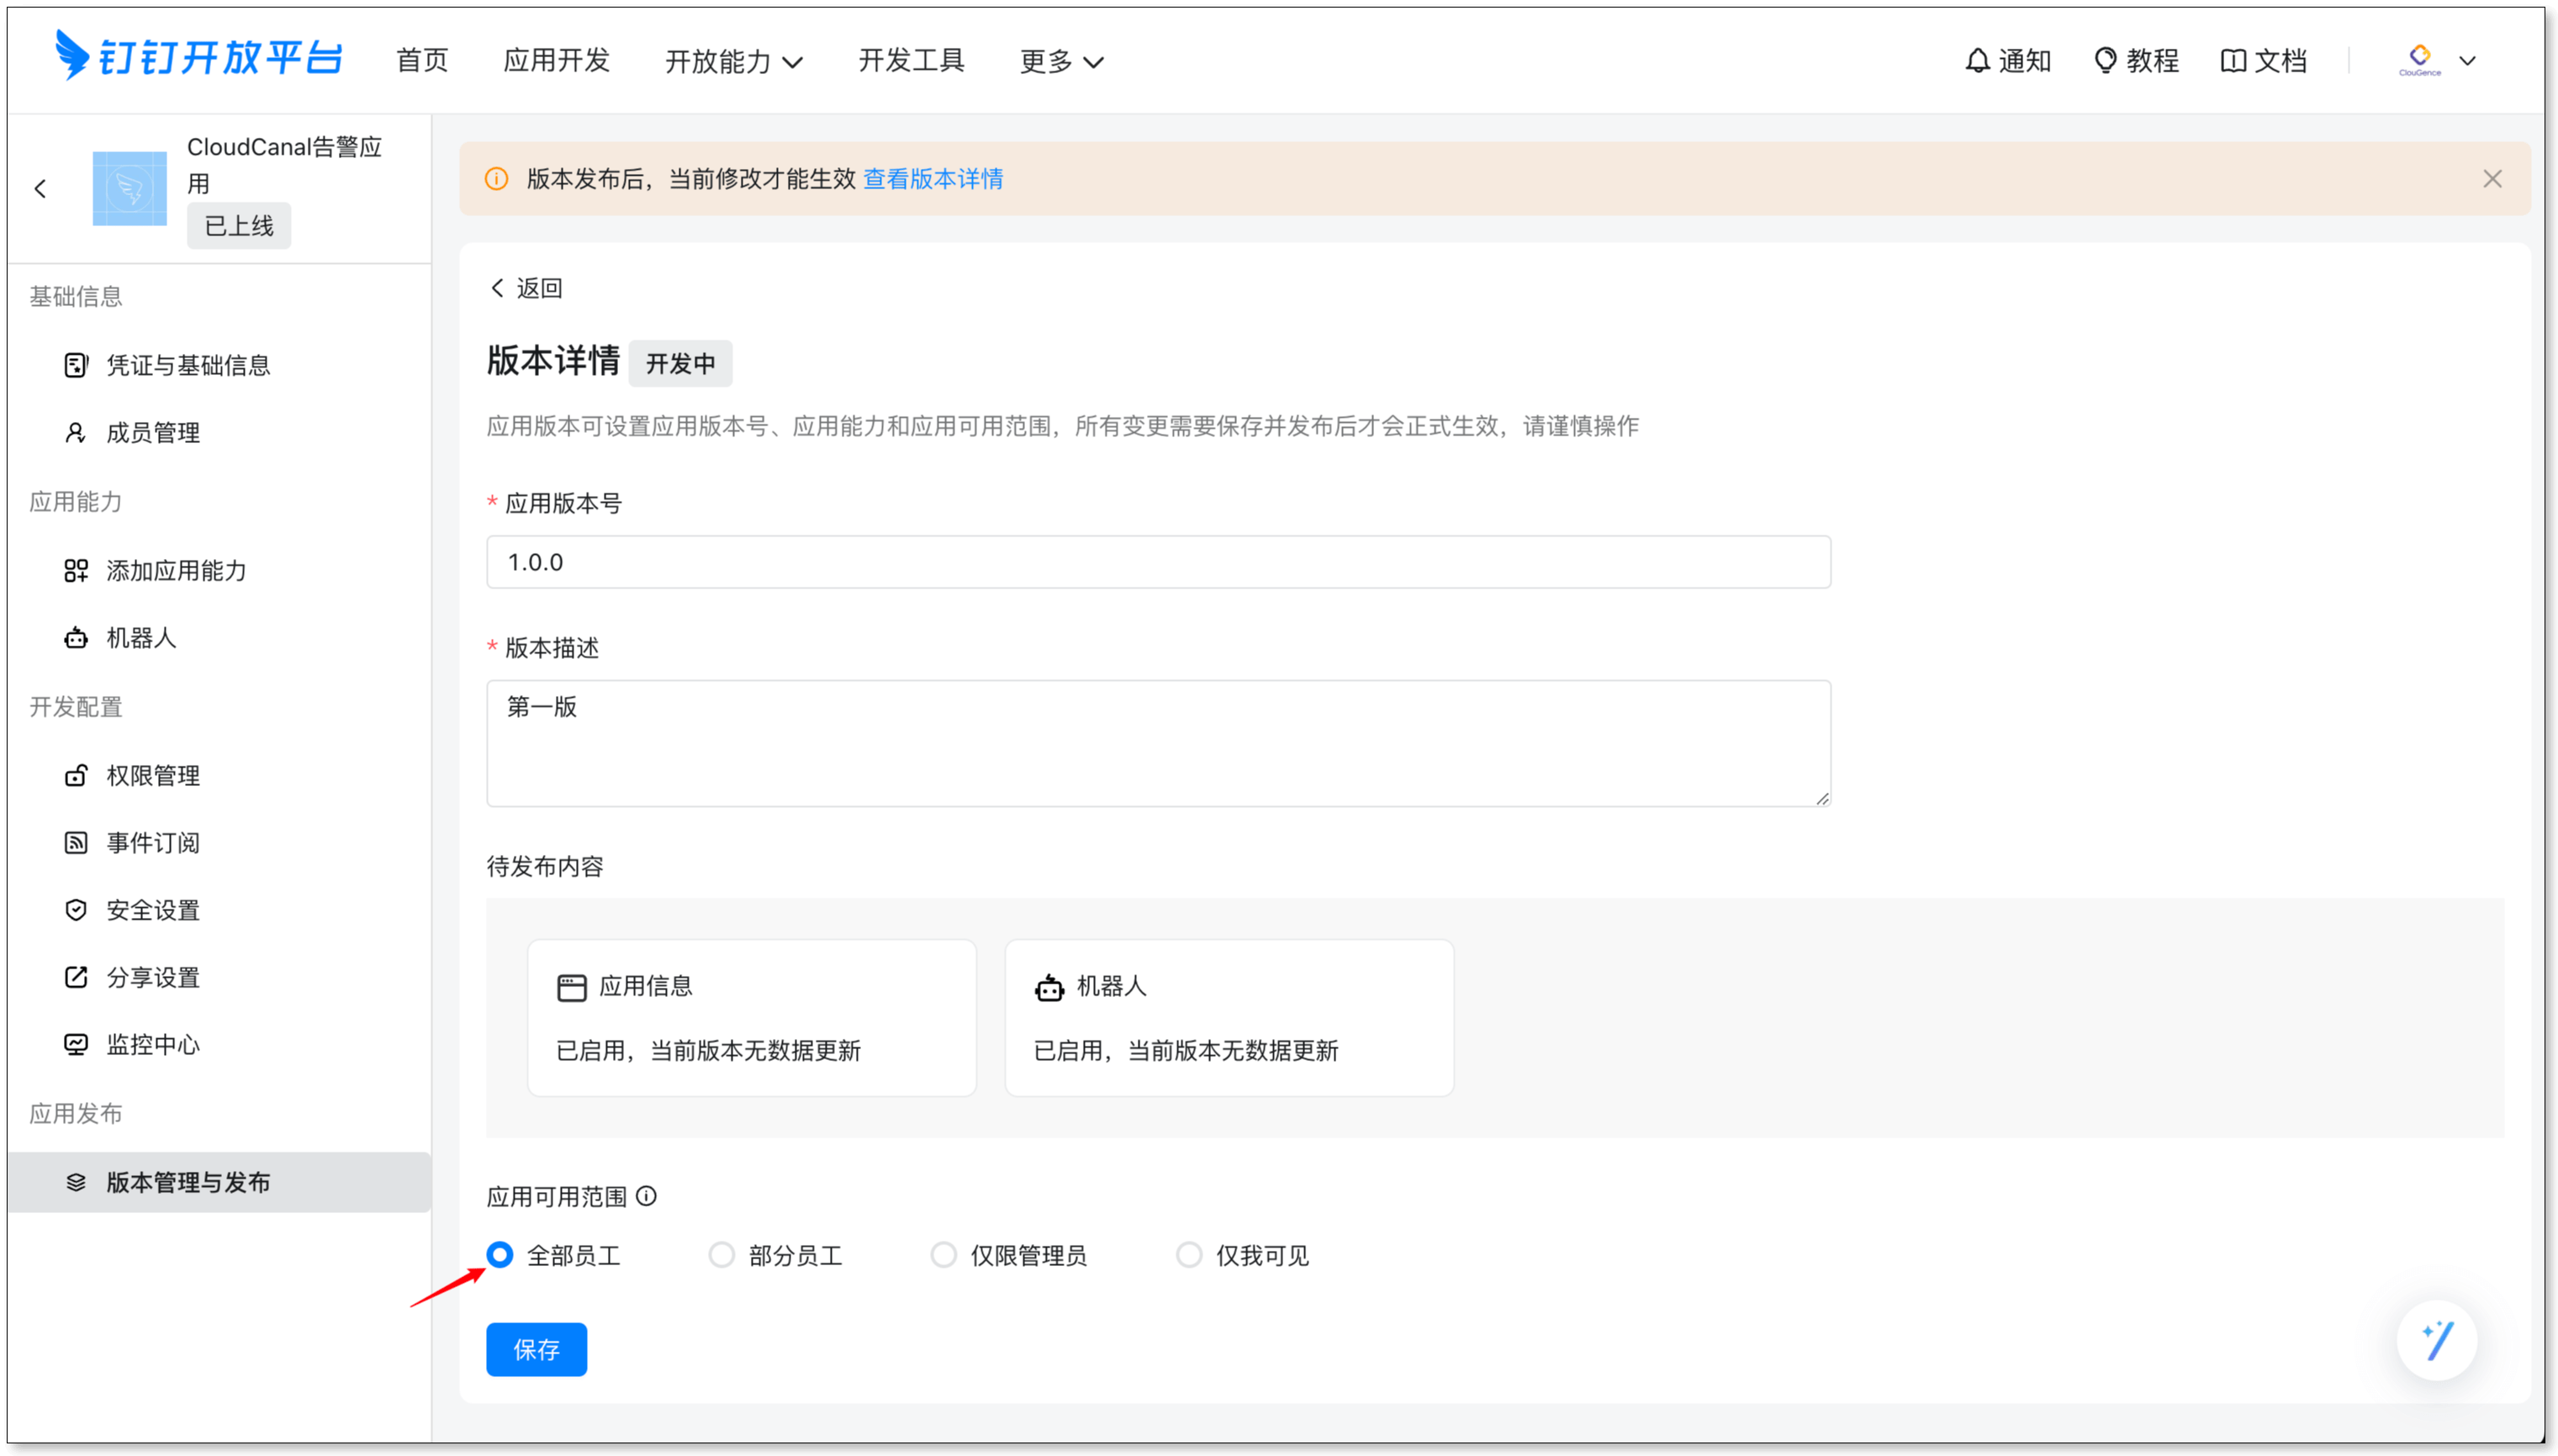Image resolution: width=2558 pixels, height=1456 pixels.
Task: Open tutorials via the lightbulb icon
Action: (2105, 61)
